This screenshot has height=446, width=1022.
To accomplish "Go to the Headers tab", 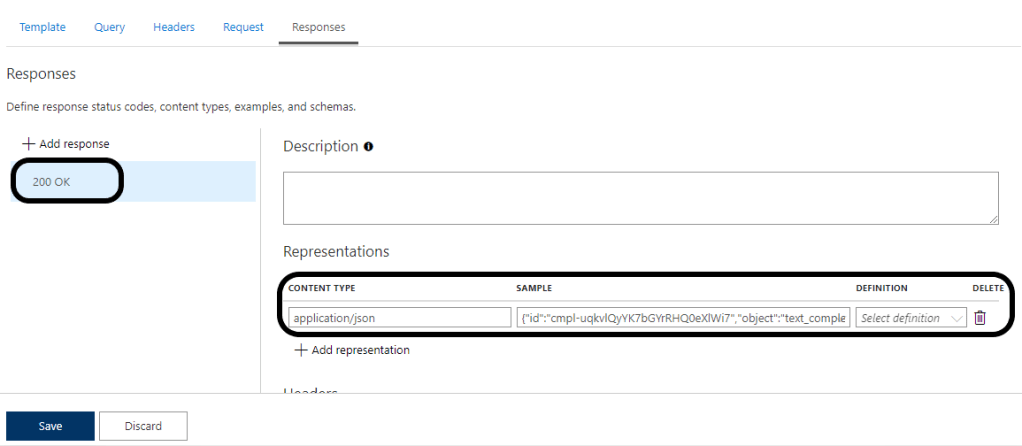I will (174, 27).
